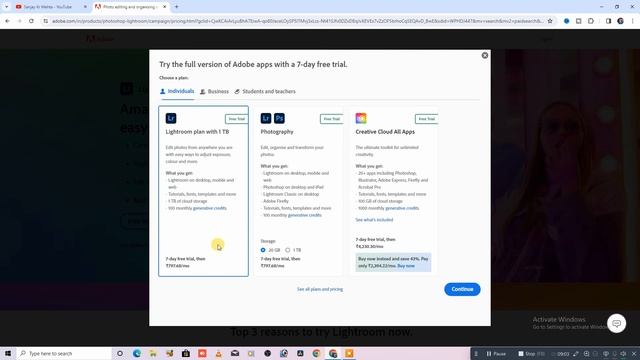Select the Photography plan heading
Image resolution: width=640 pixels, height=360 pixels.
pos(277,132)
